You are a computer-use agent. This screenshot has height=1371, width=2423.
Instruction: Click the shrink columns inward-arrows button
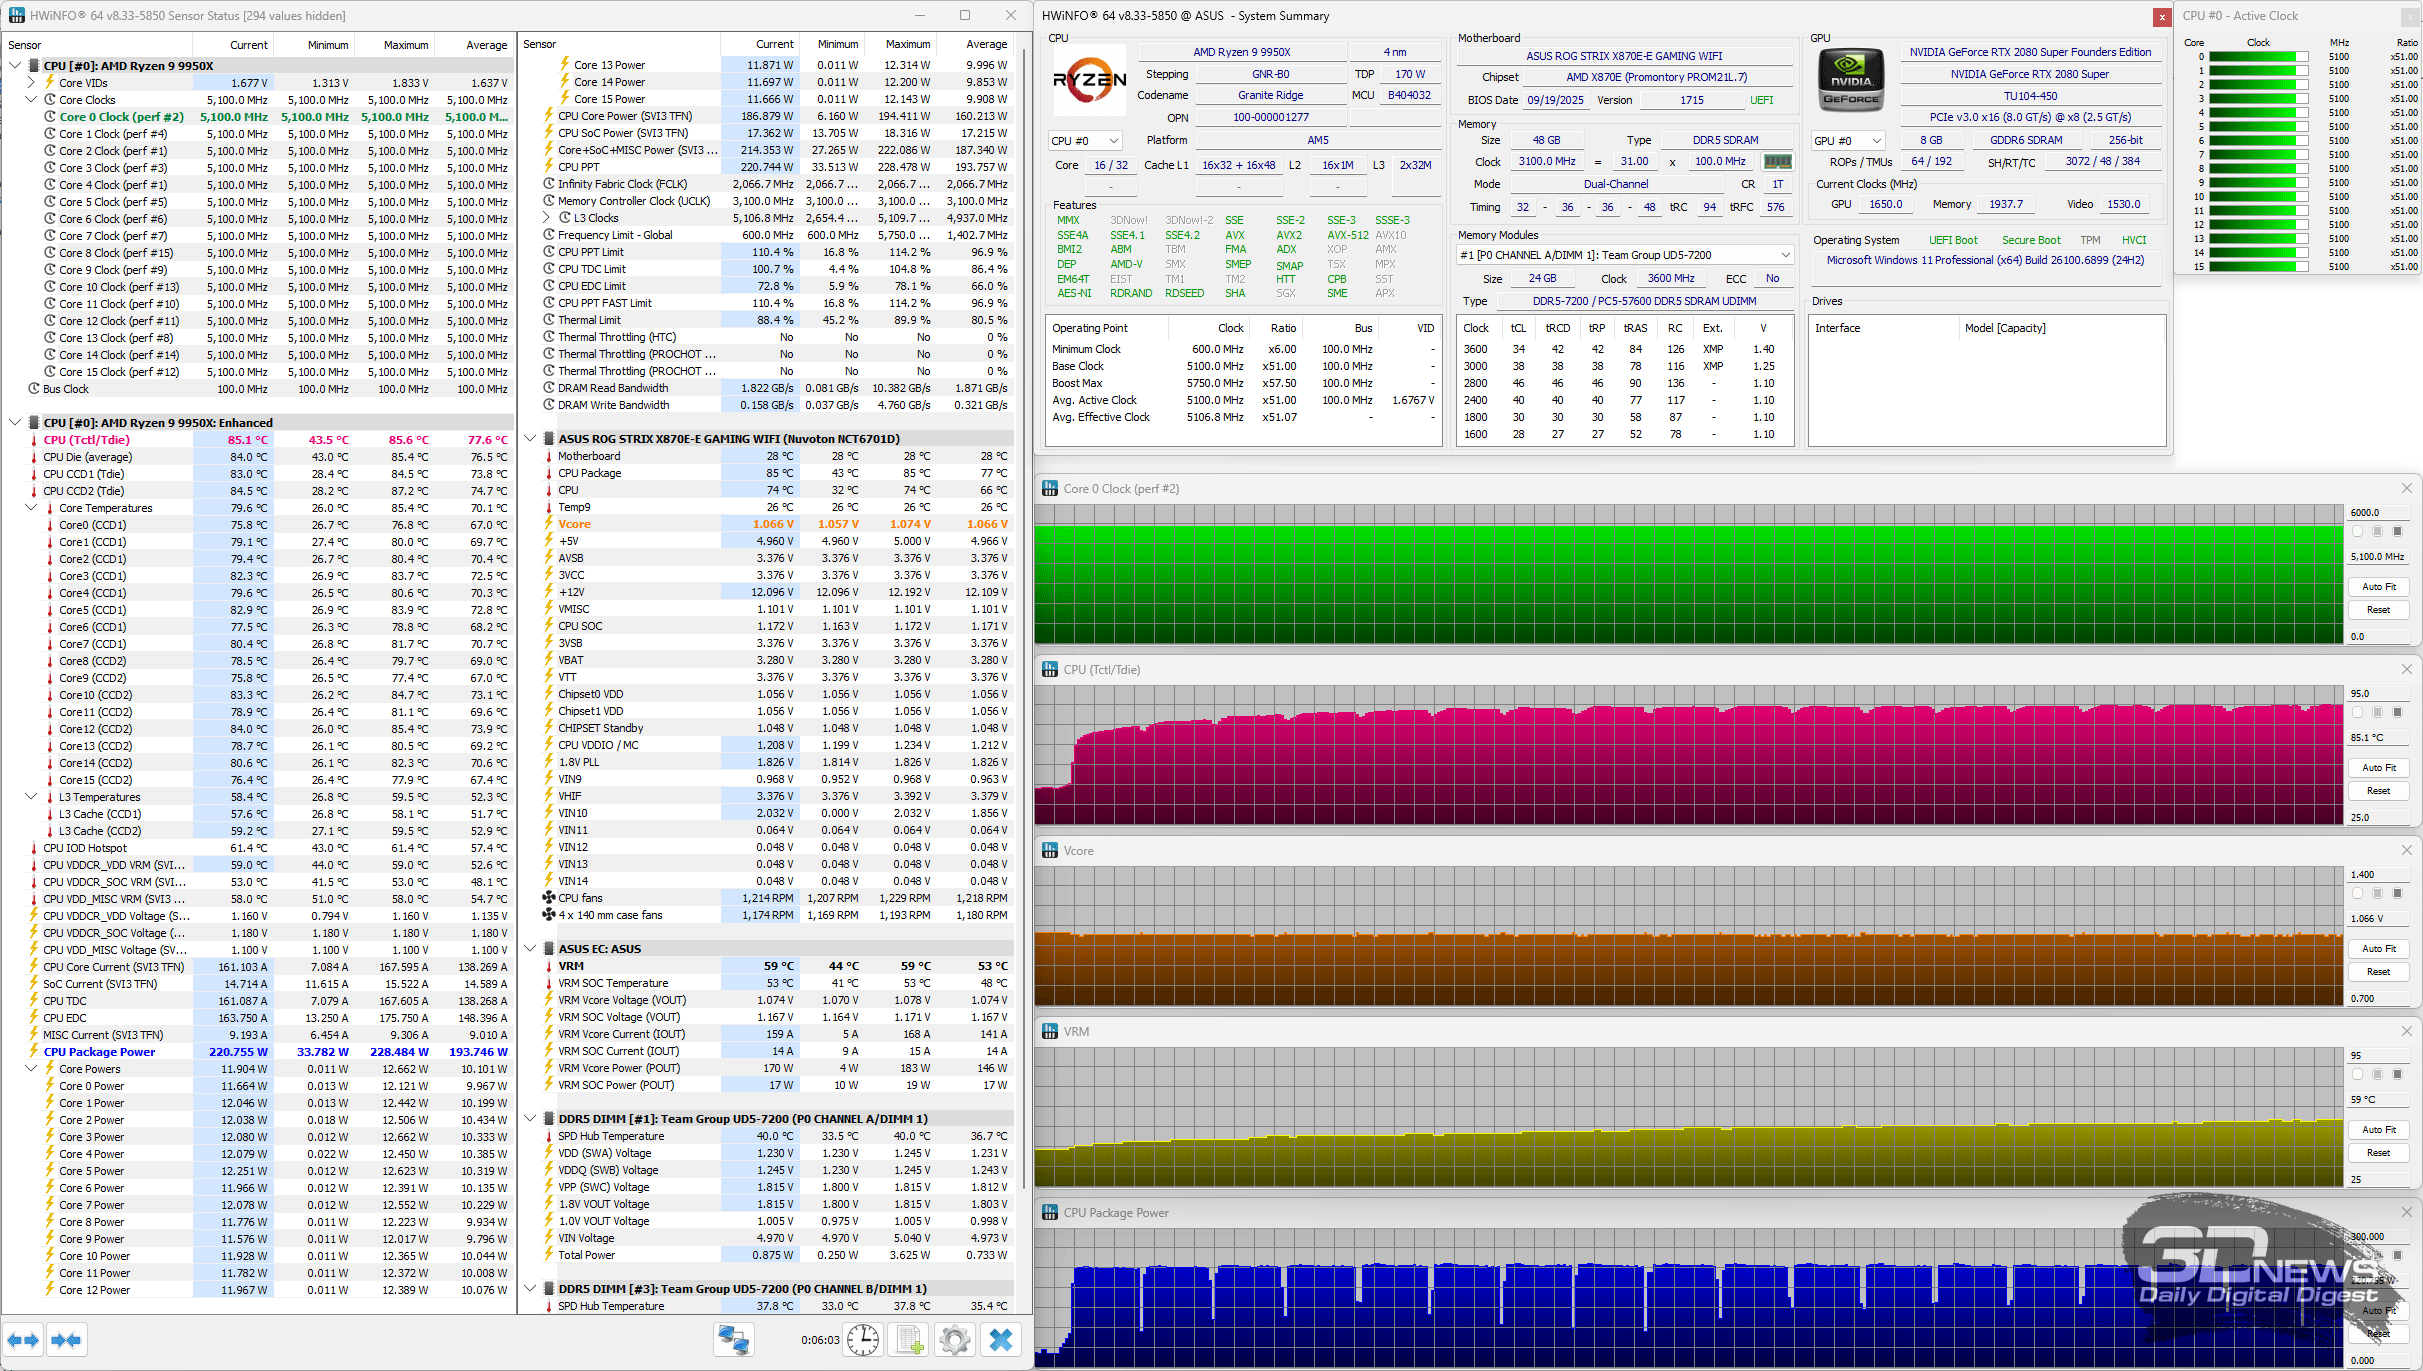click(66, 1340)
